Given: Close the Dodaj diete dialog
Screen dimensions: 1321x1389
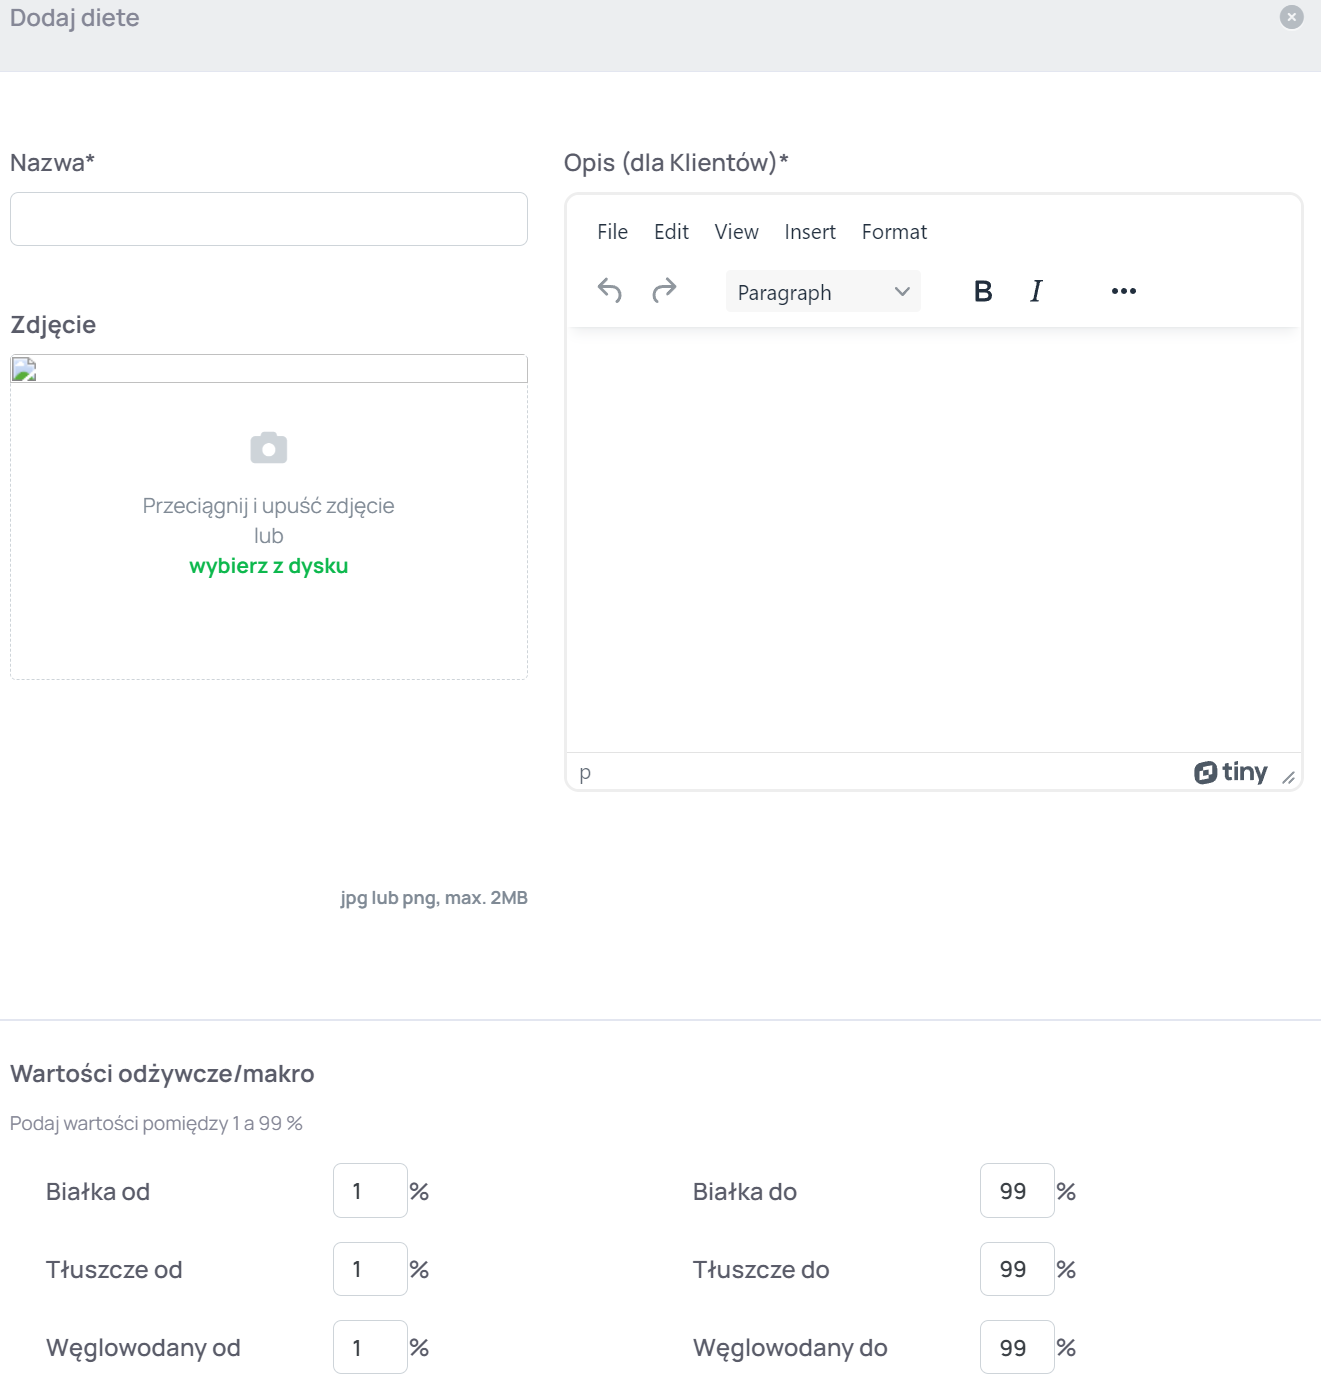Looking at the screenshot, I should 1291,17.
